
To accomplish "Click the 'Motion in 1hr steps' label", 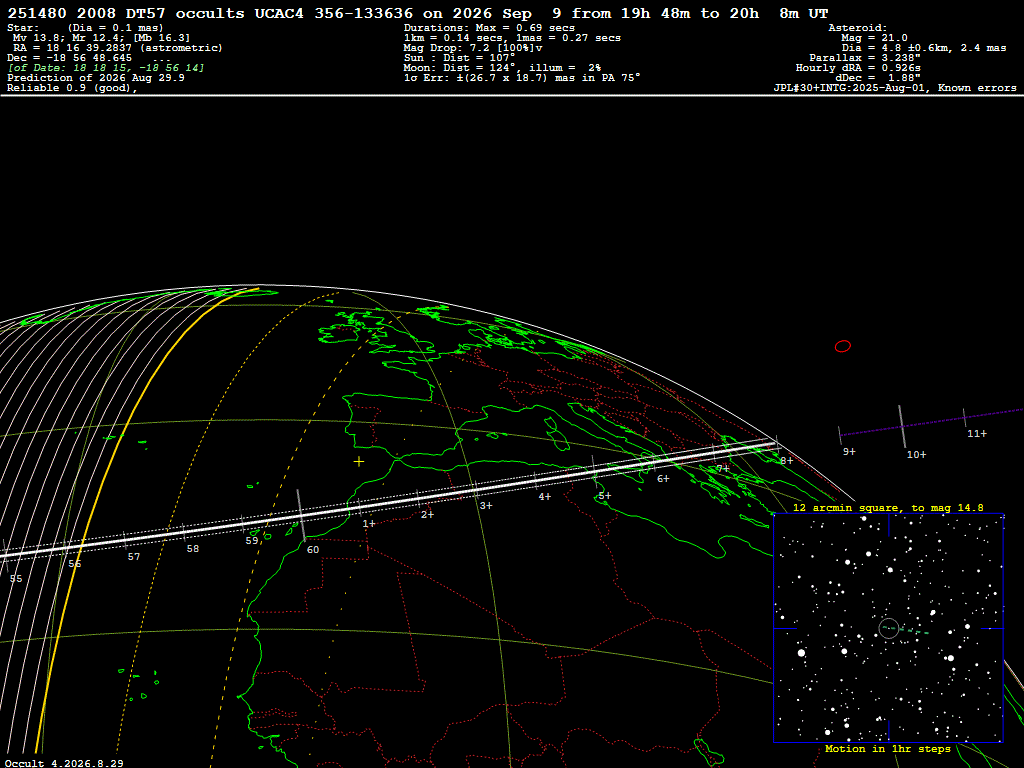I will click(888, 749).
